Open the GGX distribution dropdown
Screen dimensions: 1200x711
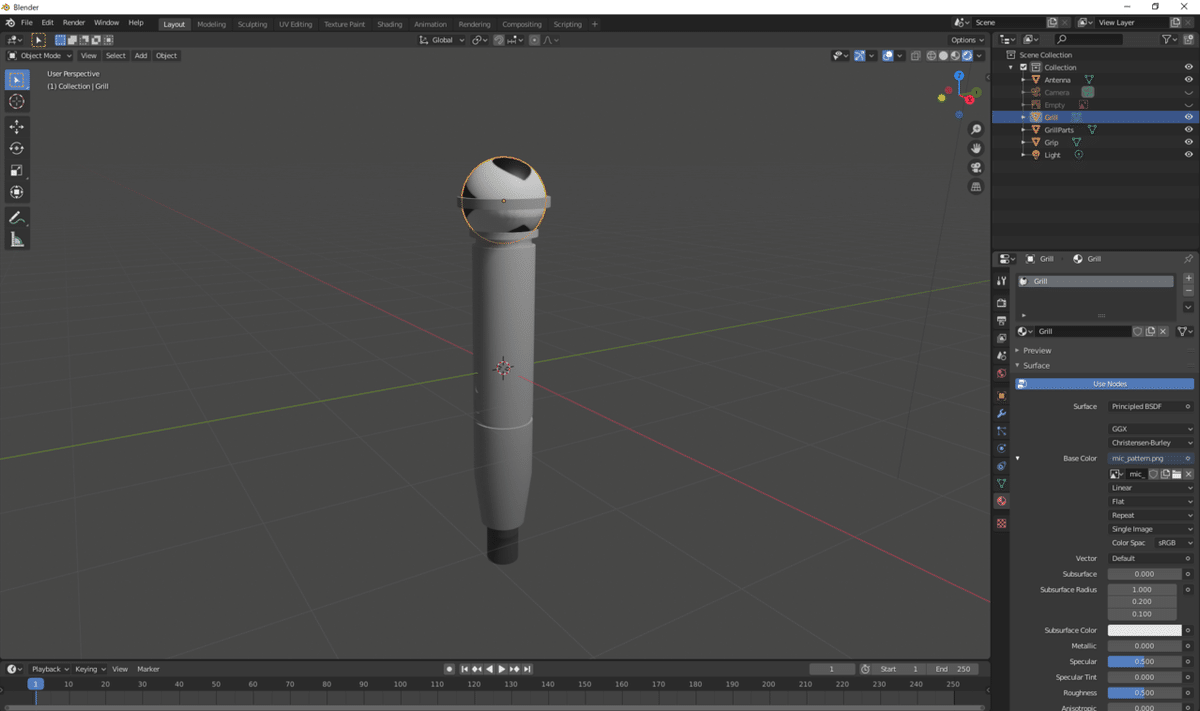click(x=1150, y=429)
